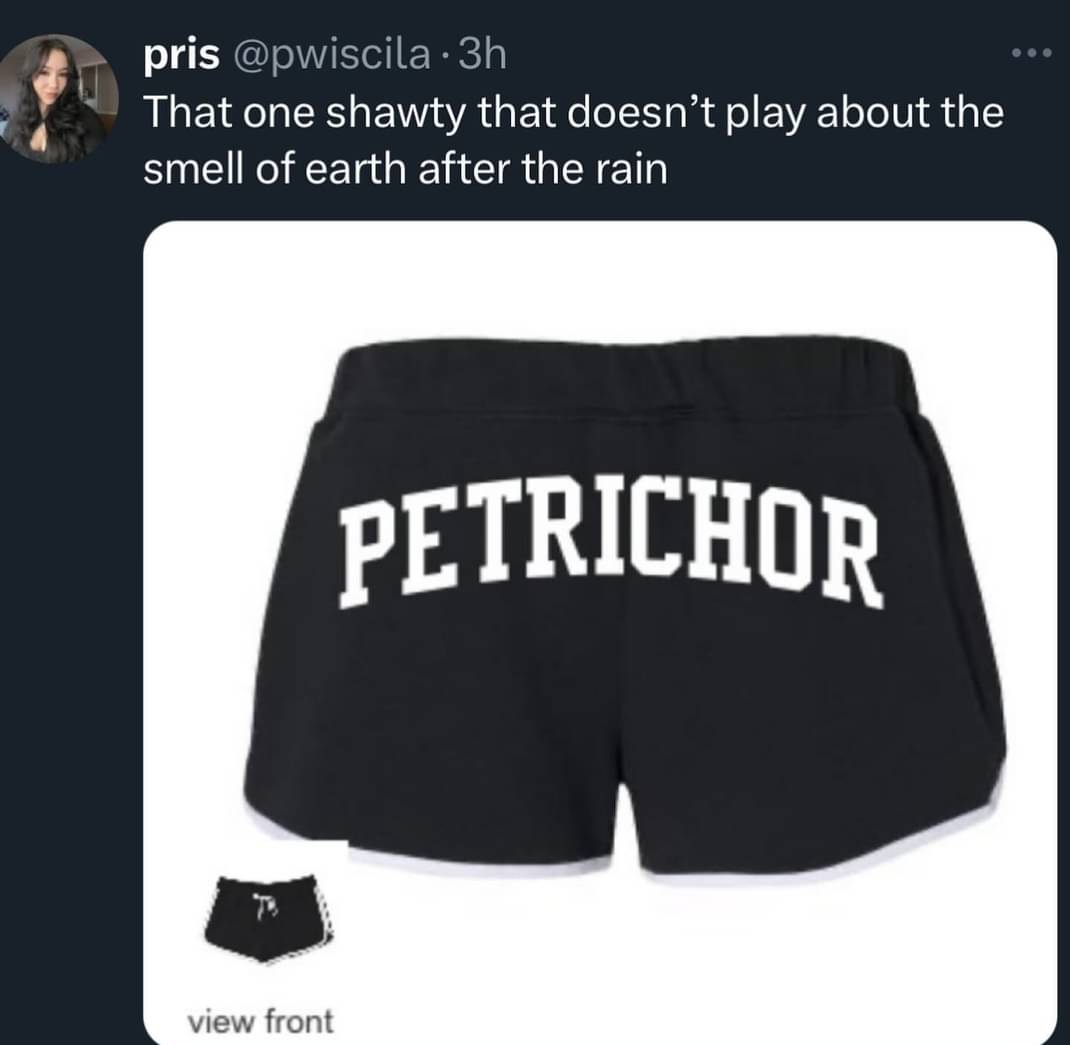Viewport: 1070px width, 1045px height.
Task: Click the first line of tweet text
Action: pos(574,113)
